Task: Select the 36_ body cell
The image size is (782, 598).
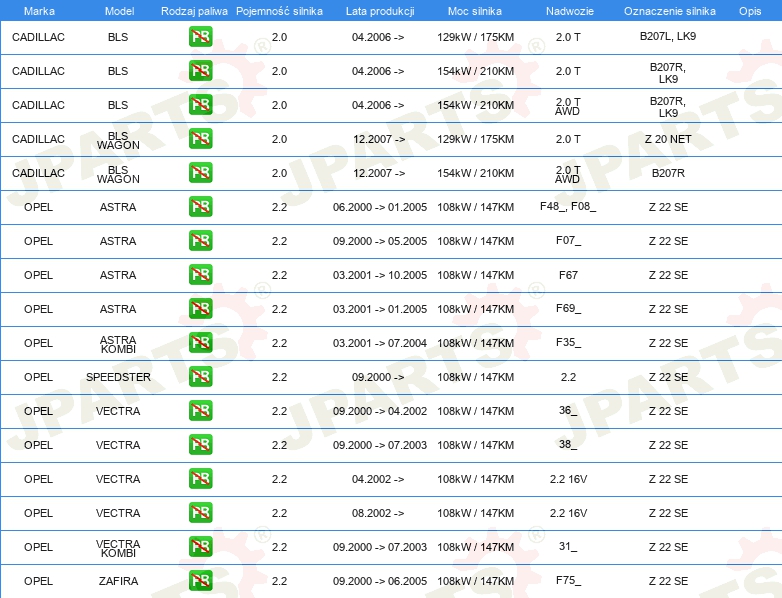Action: click(x=568, y=410)
